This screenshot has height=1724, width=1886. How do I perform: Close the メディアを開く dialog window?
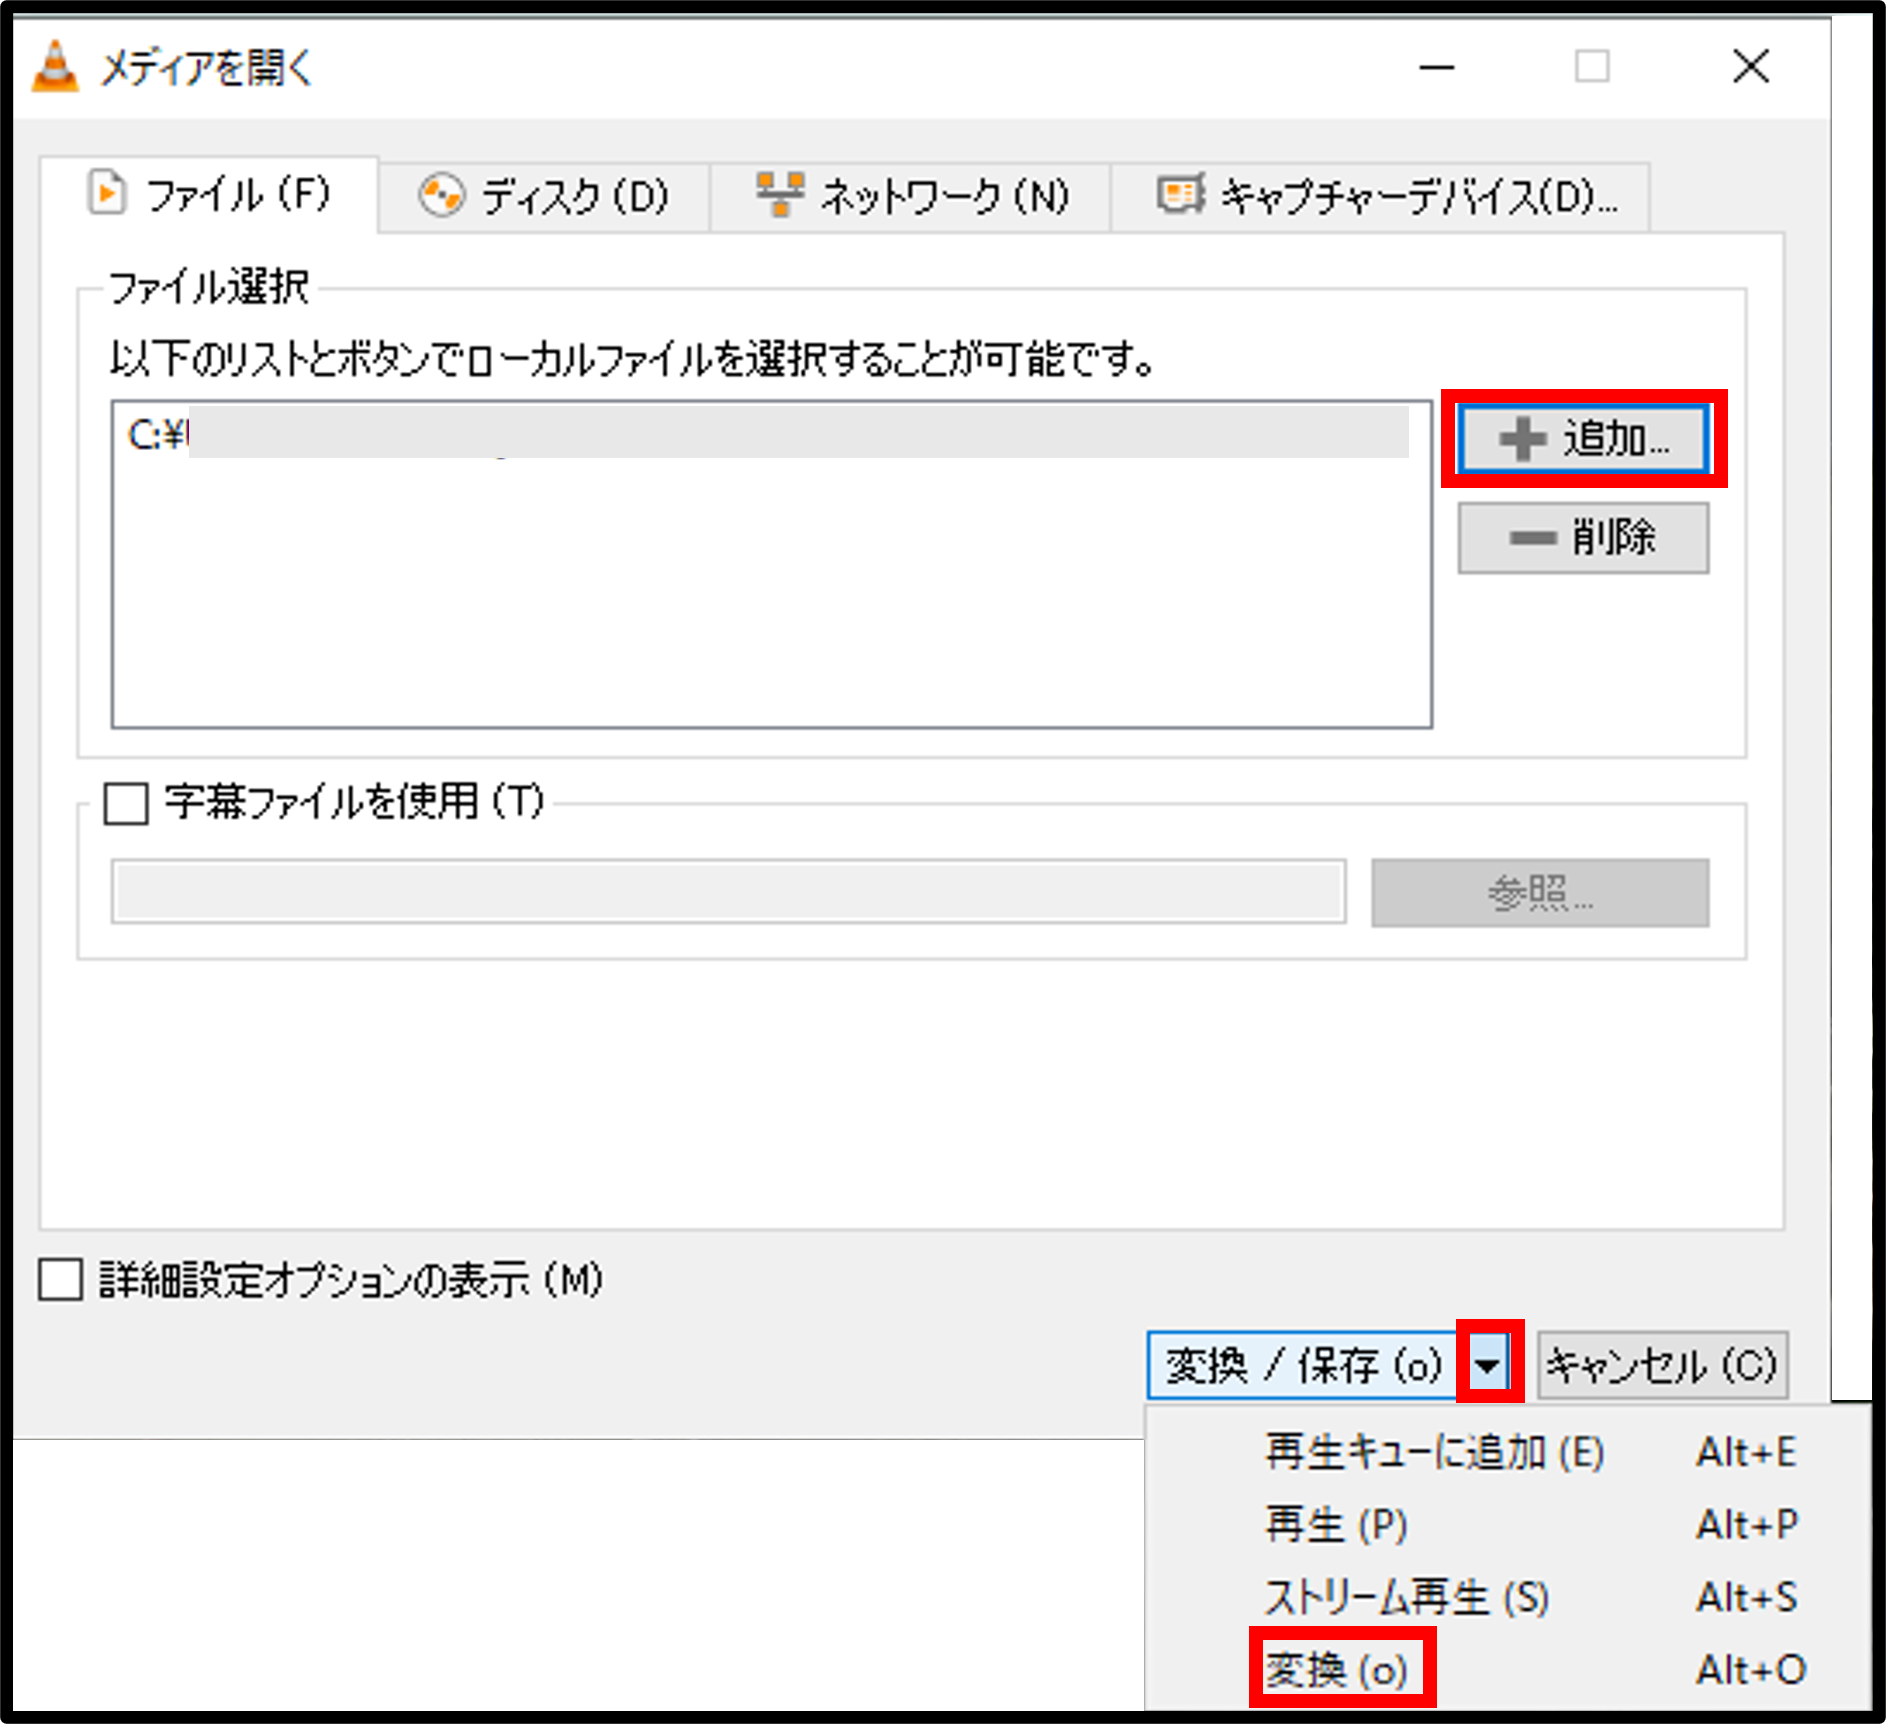click(x=1750, y=68)
